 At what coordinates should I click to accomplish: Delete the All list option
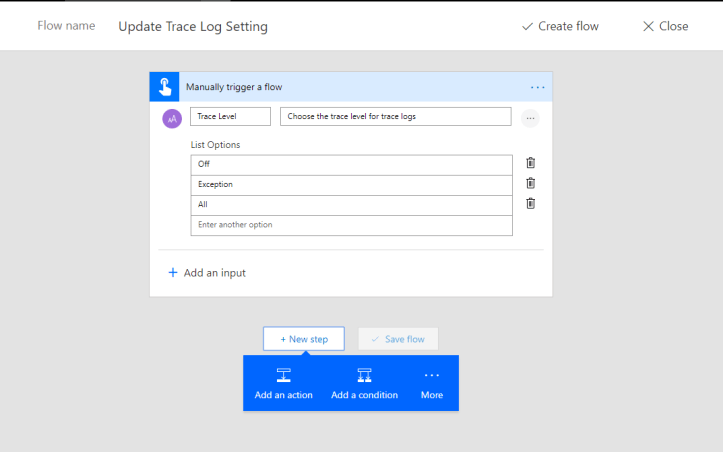pyautogui.click(x=531, y=203)
